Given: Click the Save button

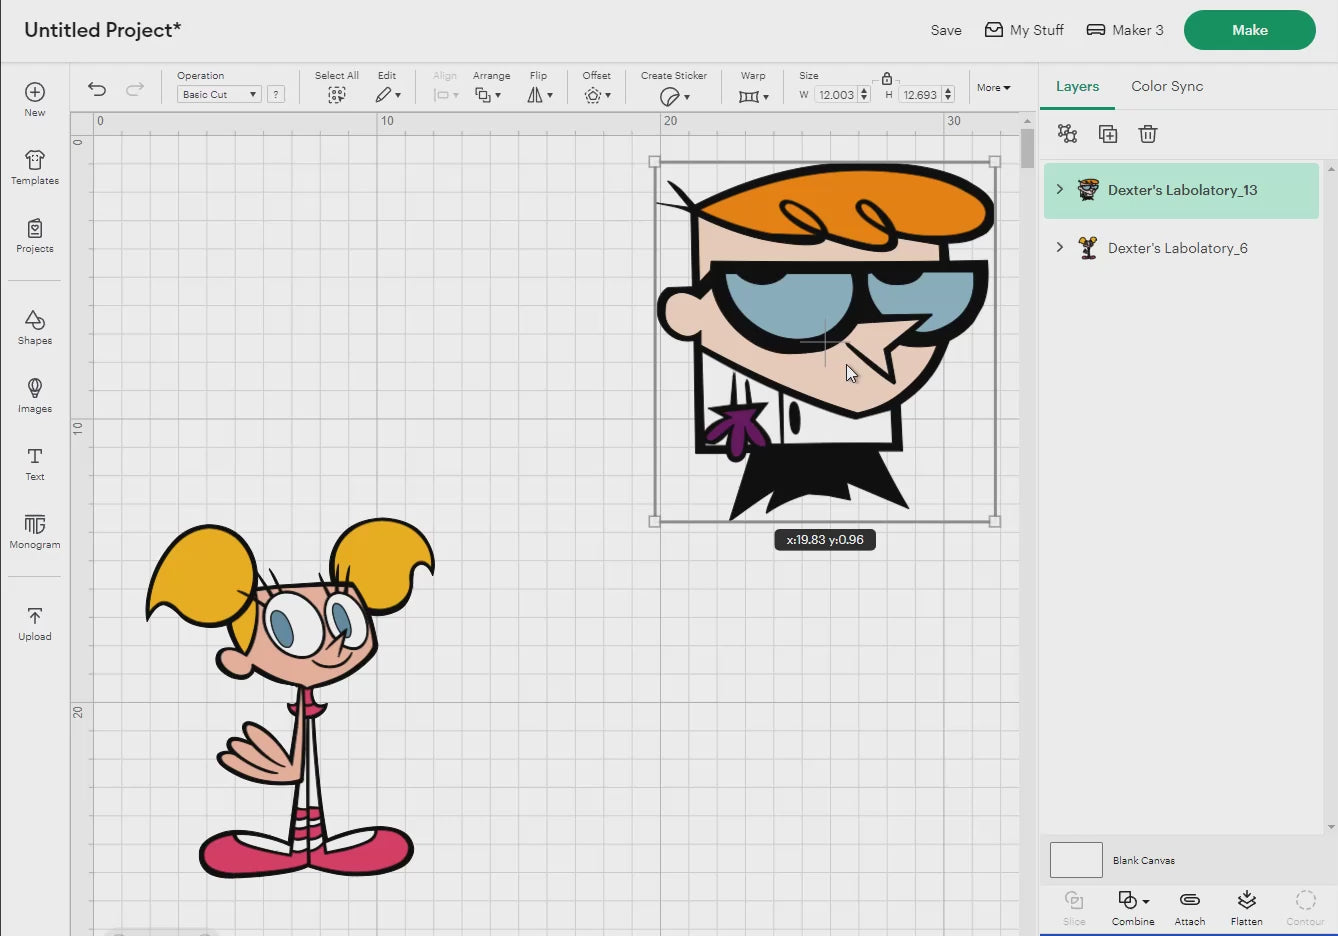Looking at the screenshot, I should point(946,30).
